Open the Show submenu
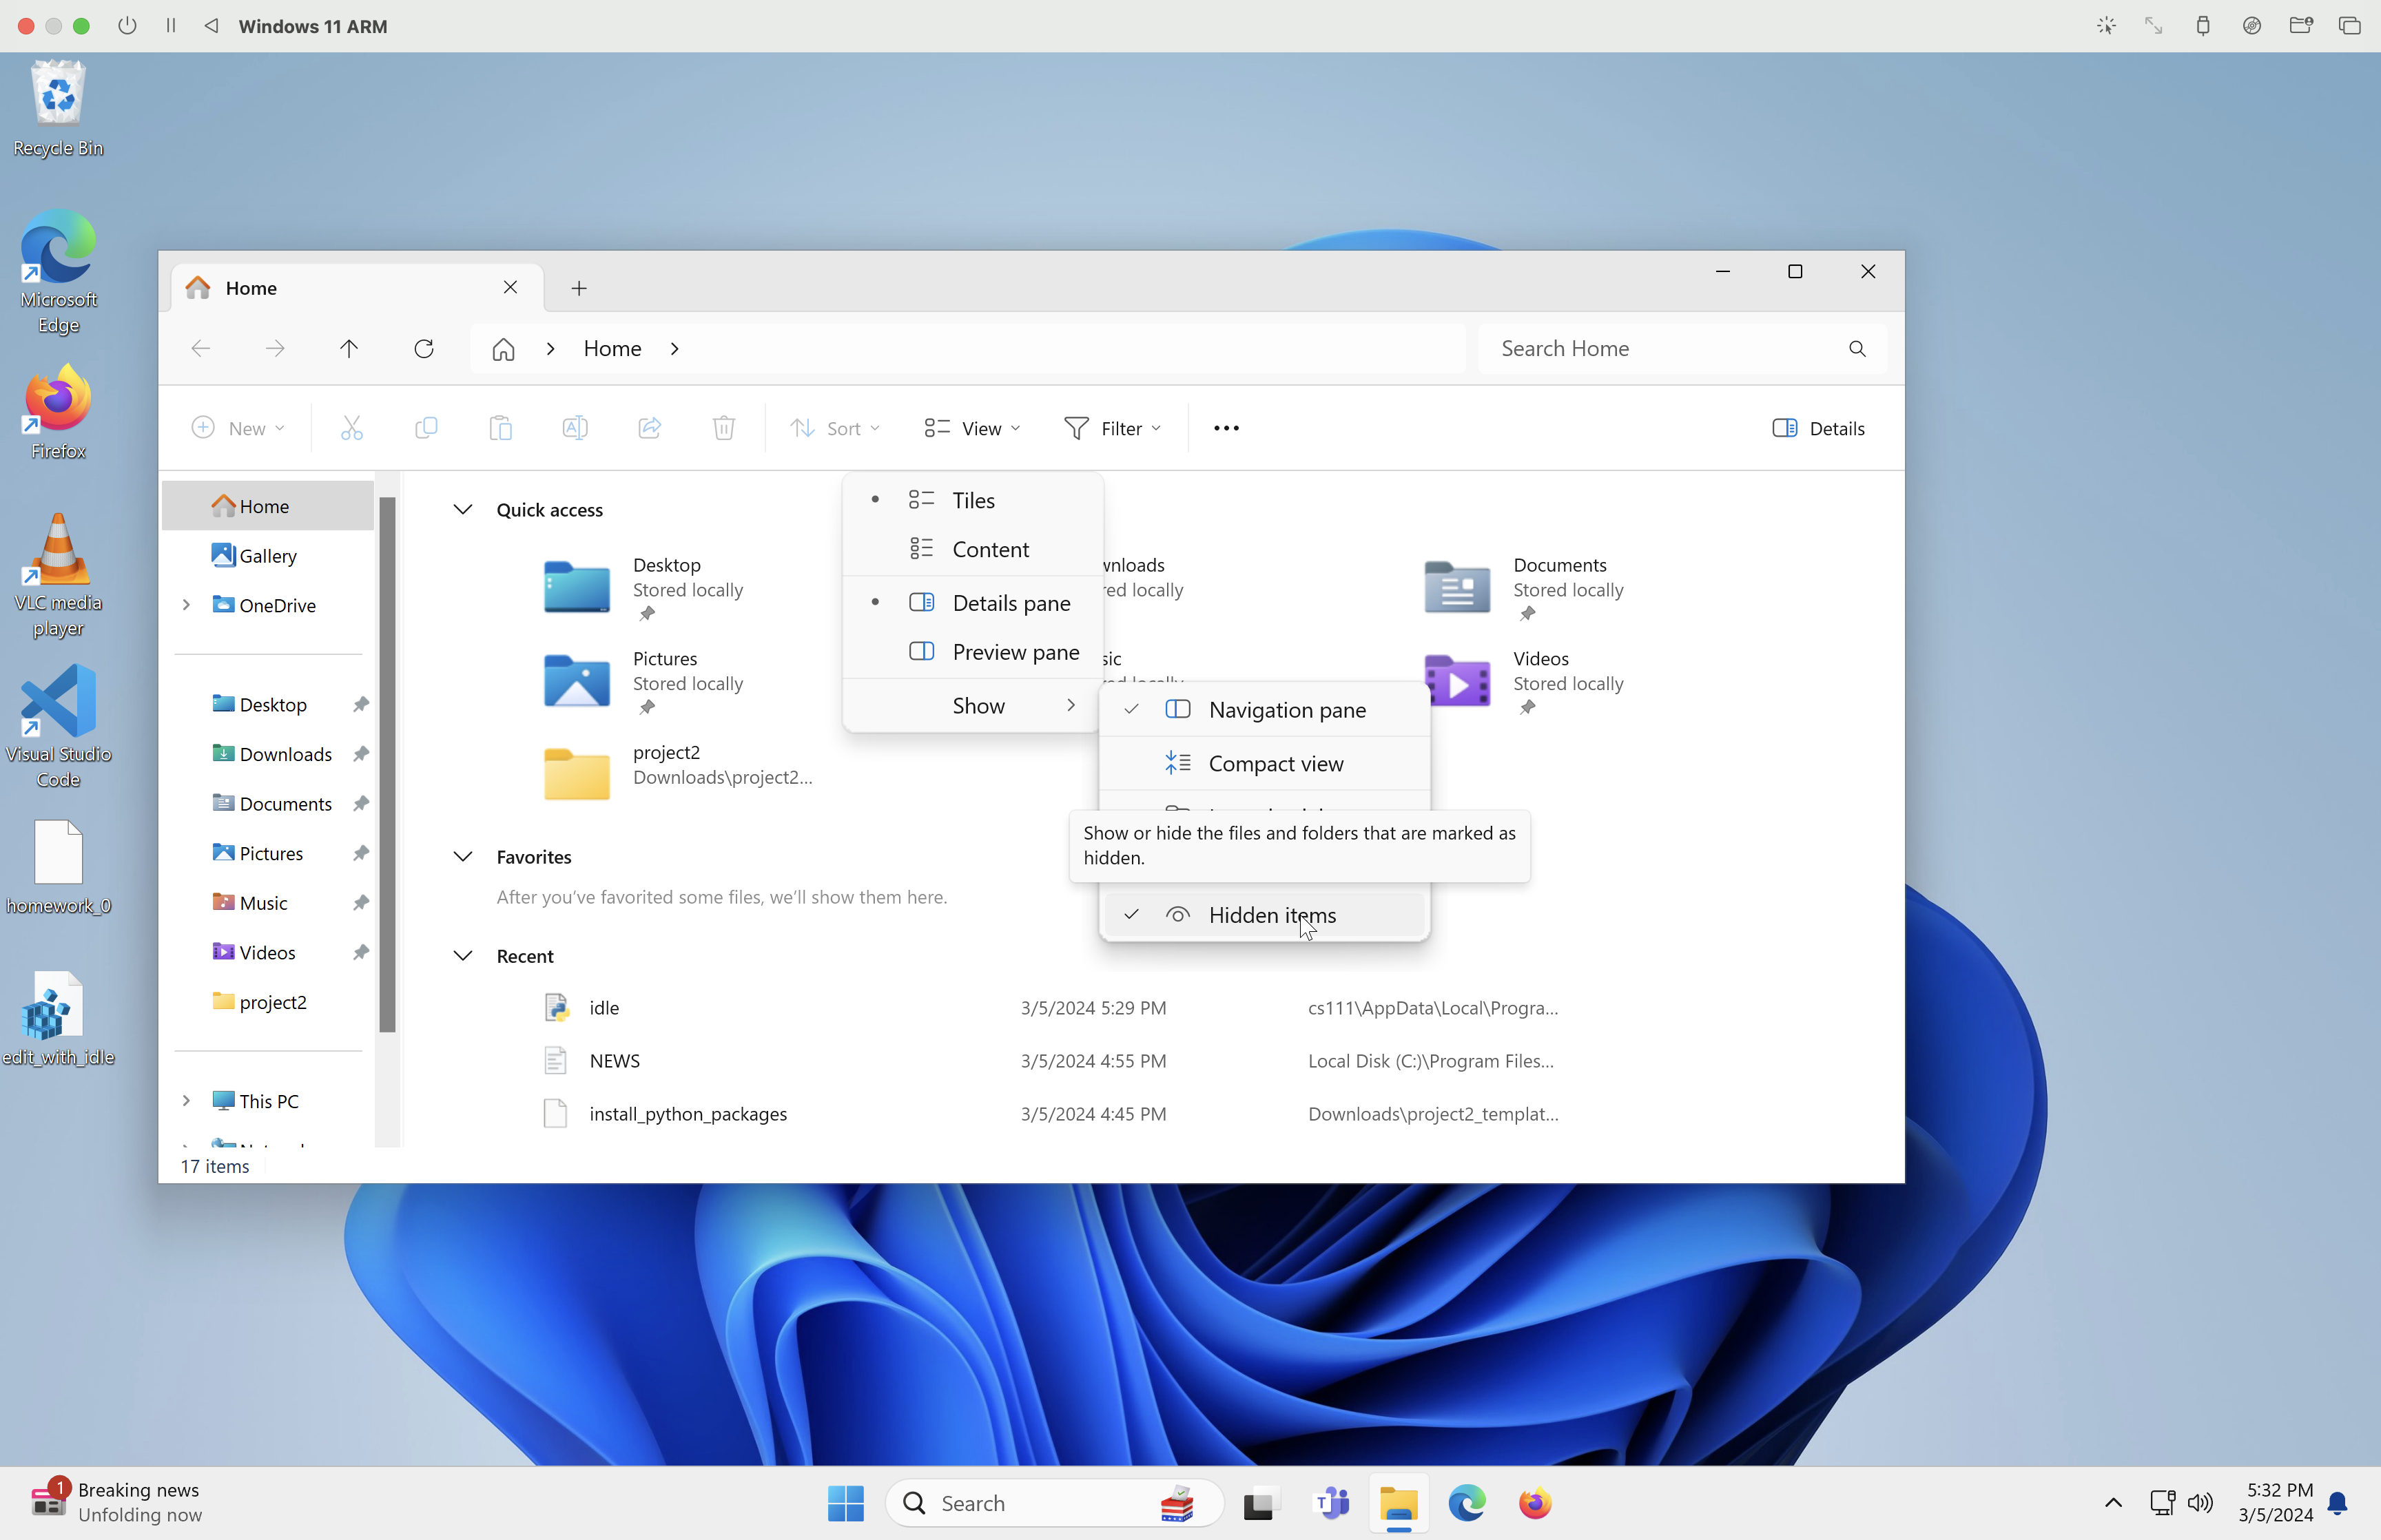 coord(973,706)
